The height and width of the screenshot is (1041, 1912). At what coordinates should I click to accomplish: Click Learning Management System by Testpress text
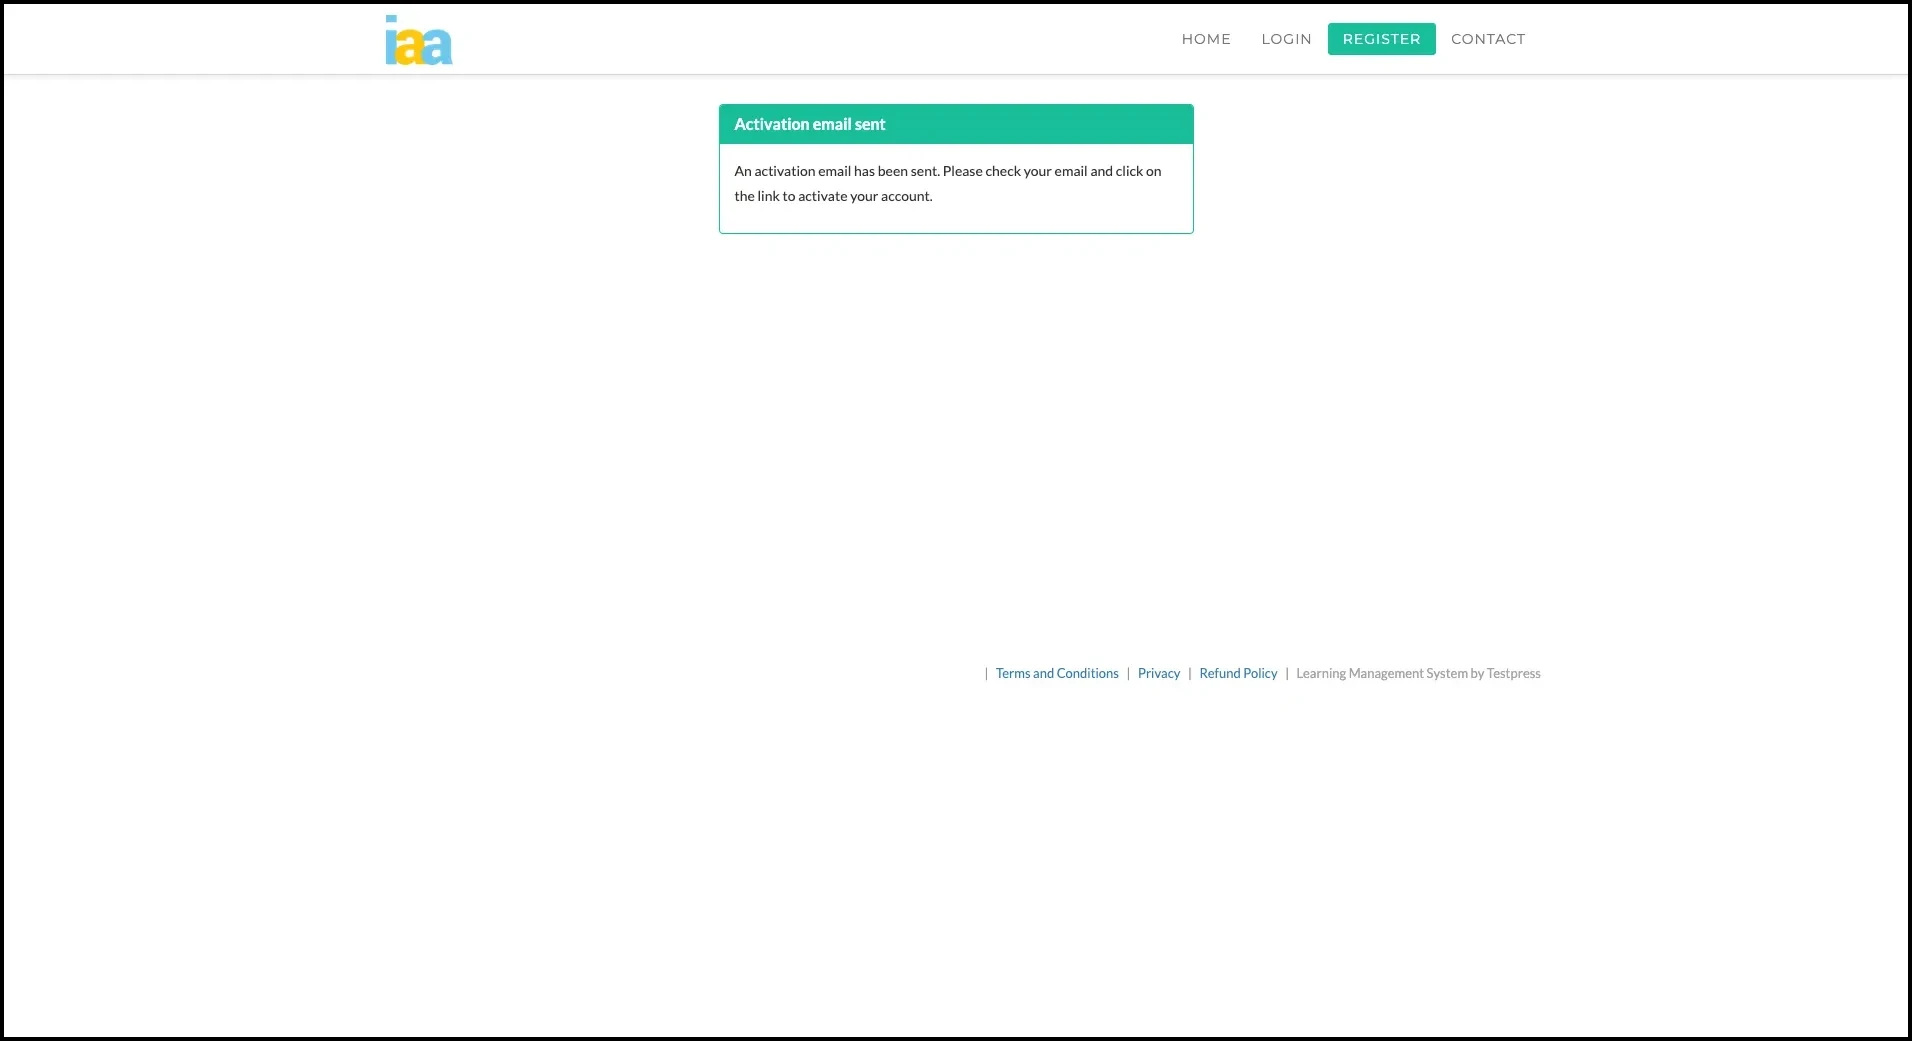(1417, 673)
